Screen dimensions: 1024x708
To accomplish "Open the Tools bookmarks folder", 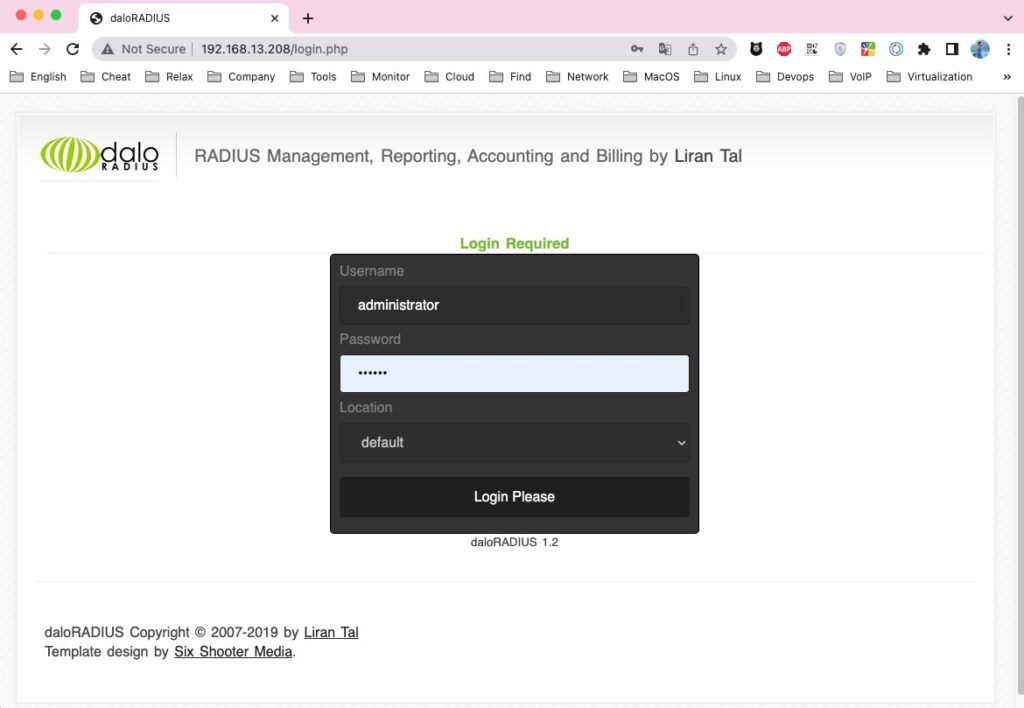I will click(x=313, y=76).
